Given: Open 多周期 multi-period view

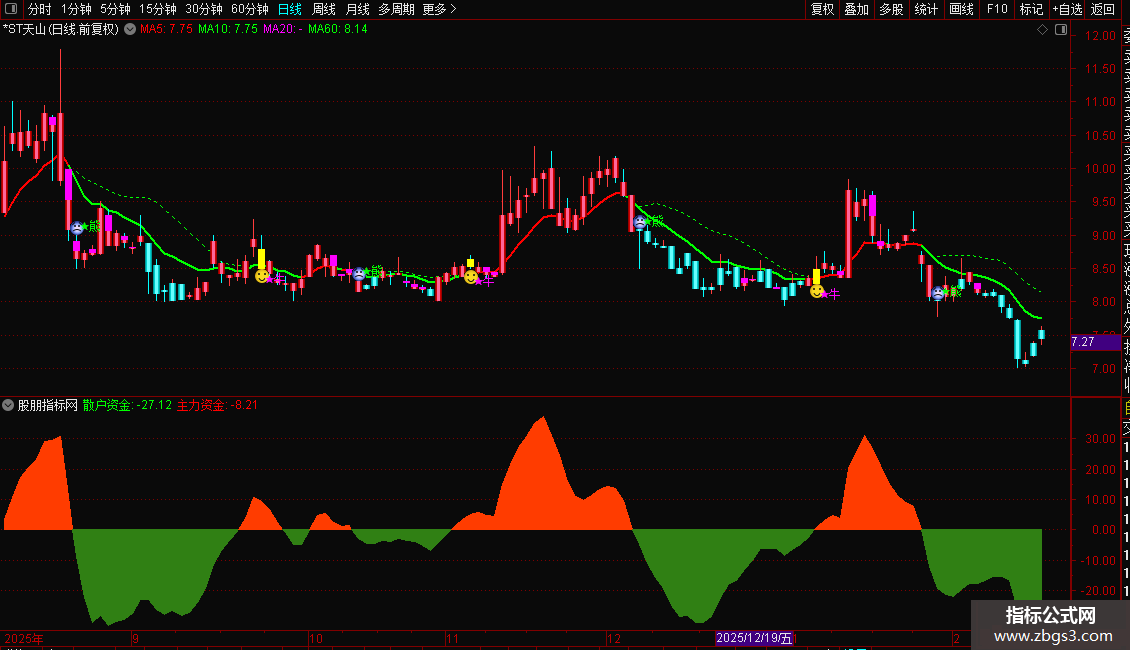Looking at the screenshot, I should click(396, 9).
